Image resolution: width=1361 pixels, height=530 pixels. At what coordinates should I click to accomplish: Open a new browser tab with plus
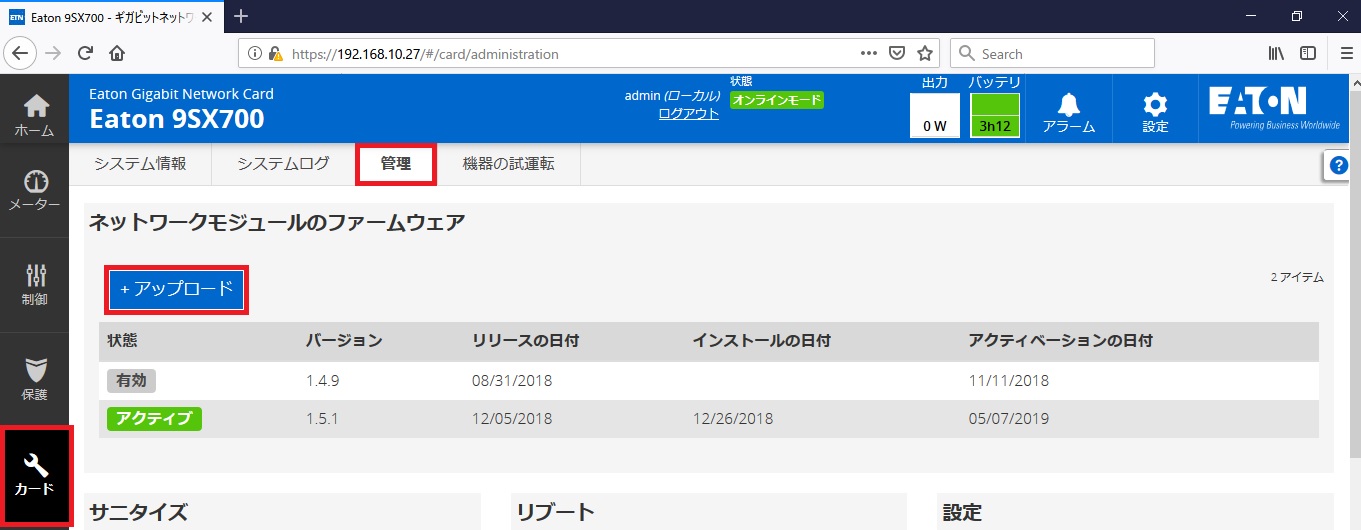point(240,16)
